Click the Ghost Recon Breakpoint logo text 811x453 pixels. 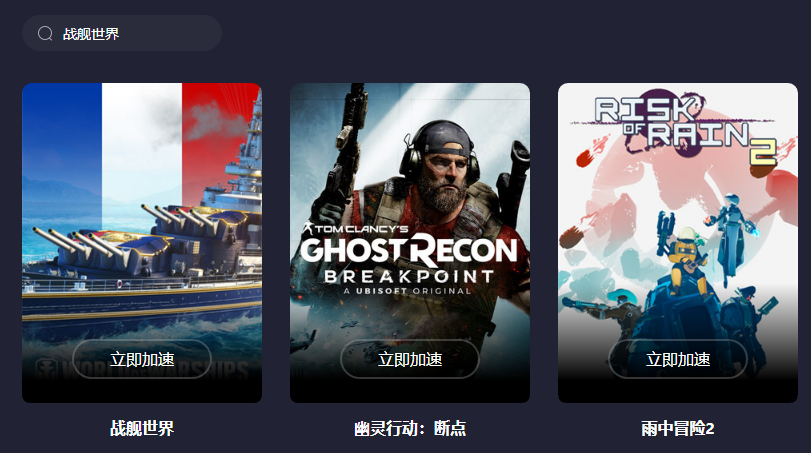tap(409, 259)
